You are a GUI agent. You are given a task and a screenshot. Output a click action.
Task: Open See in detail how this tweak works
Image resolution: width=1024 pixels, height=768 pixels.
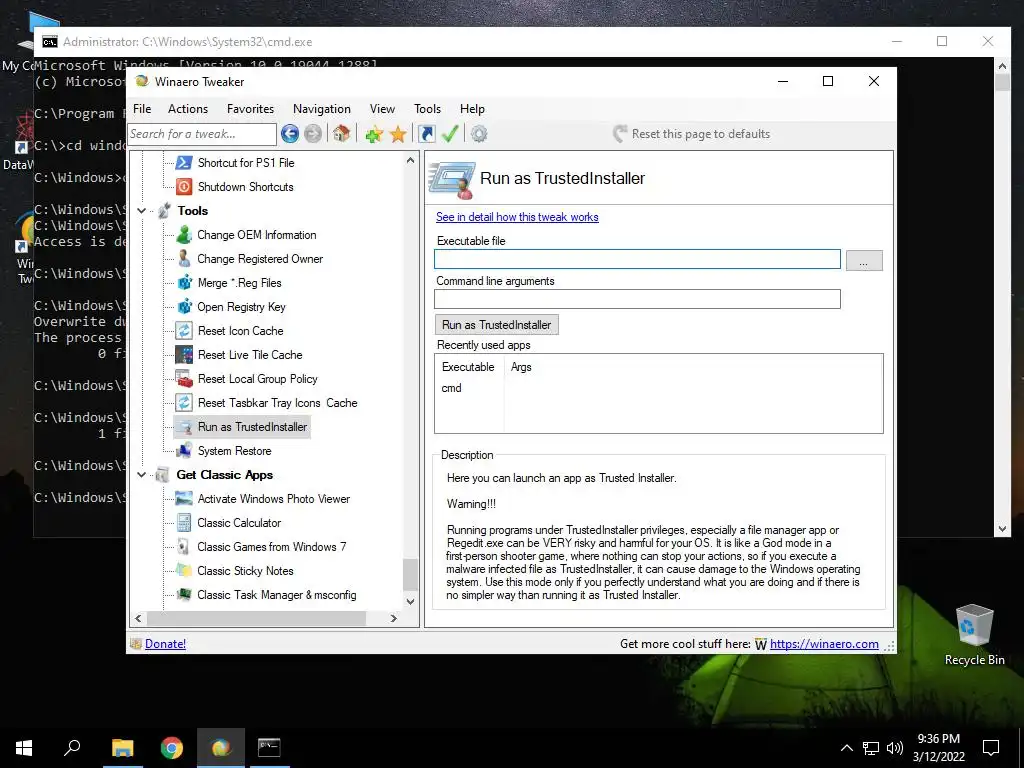[517, 217]
